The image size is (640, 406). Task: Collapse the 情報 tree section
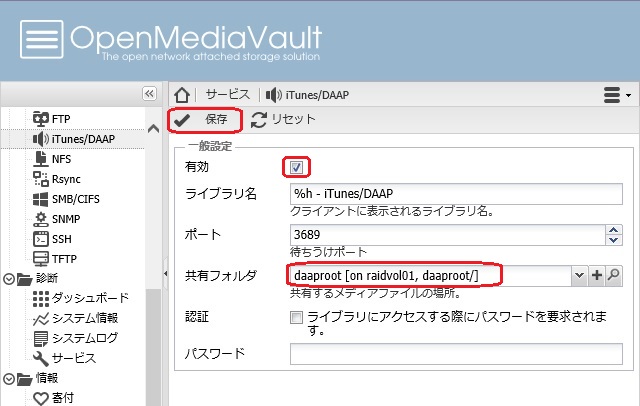point(9,379)
